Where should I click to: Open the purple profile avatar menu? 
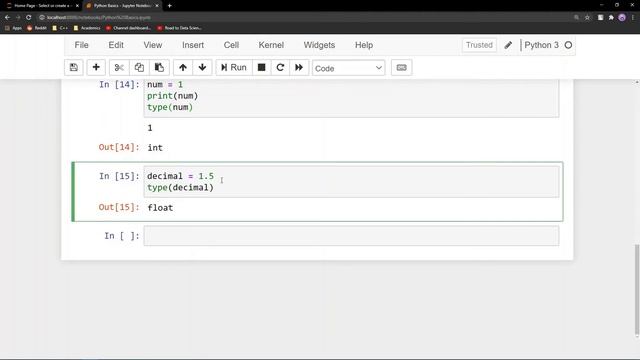tap(622, 18)
